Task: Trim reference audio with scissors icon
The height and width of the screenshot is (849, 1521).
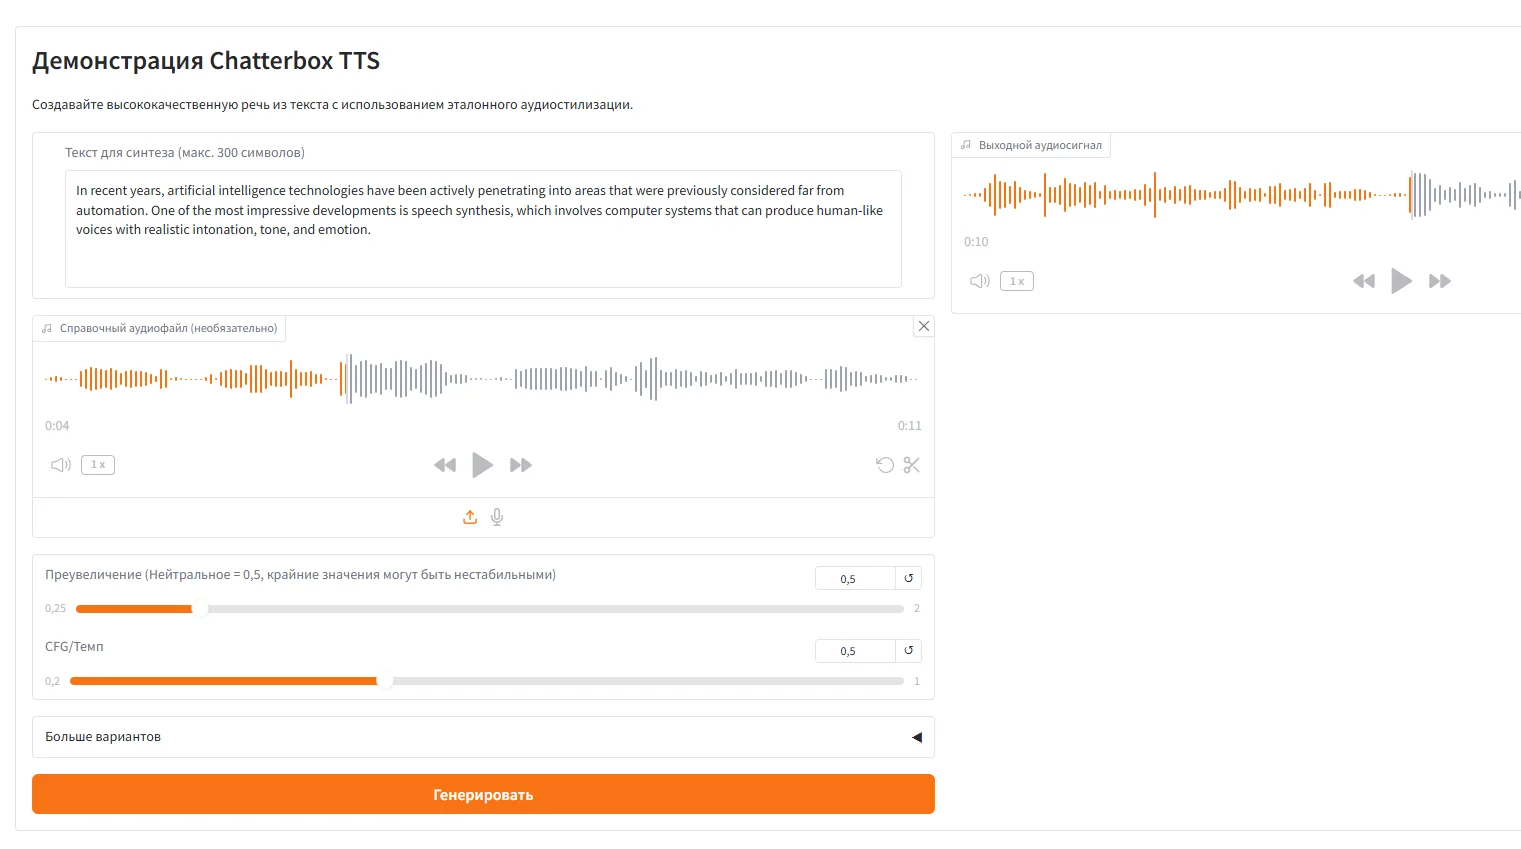Action: [911, 465]
